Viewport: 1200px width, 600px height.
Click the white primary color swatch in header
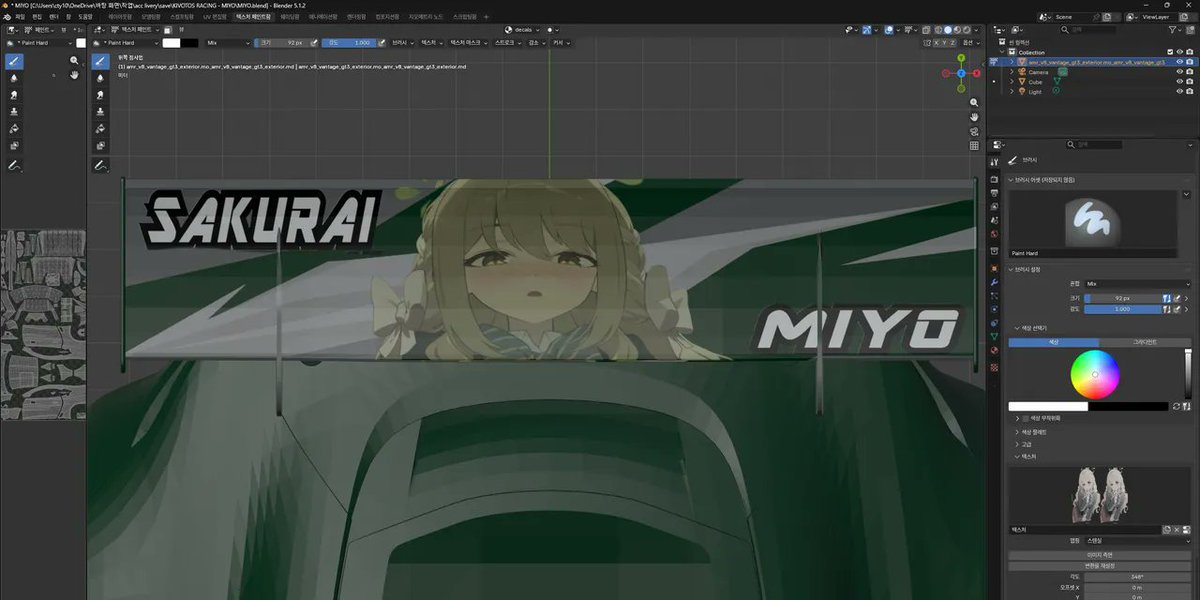click(x=172, y=43)
